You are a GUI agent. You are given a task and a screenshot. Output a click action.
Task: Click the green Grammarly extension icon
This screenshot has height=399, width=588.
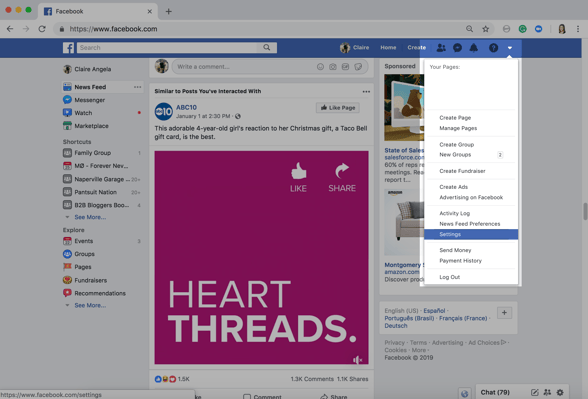click(x=522, y=29)
